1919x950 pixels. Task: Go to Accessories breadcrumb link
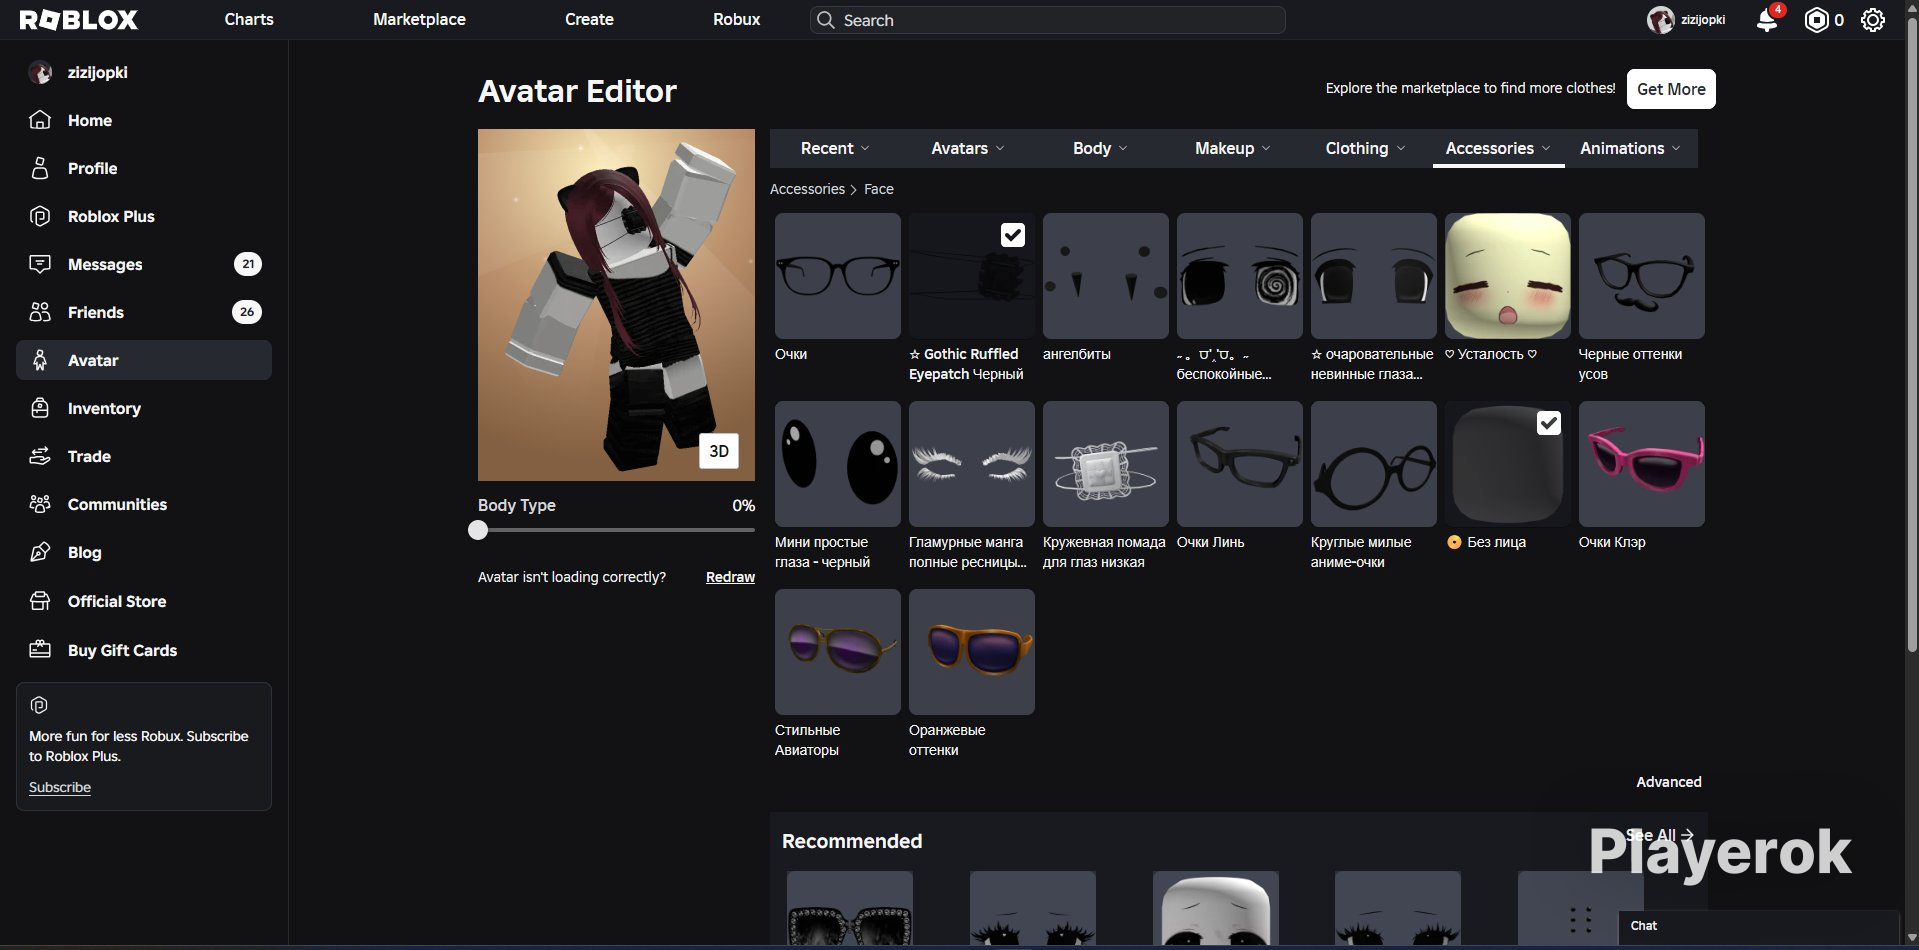(807, 189)
